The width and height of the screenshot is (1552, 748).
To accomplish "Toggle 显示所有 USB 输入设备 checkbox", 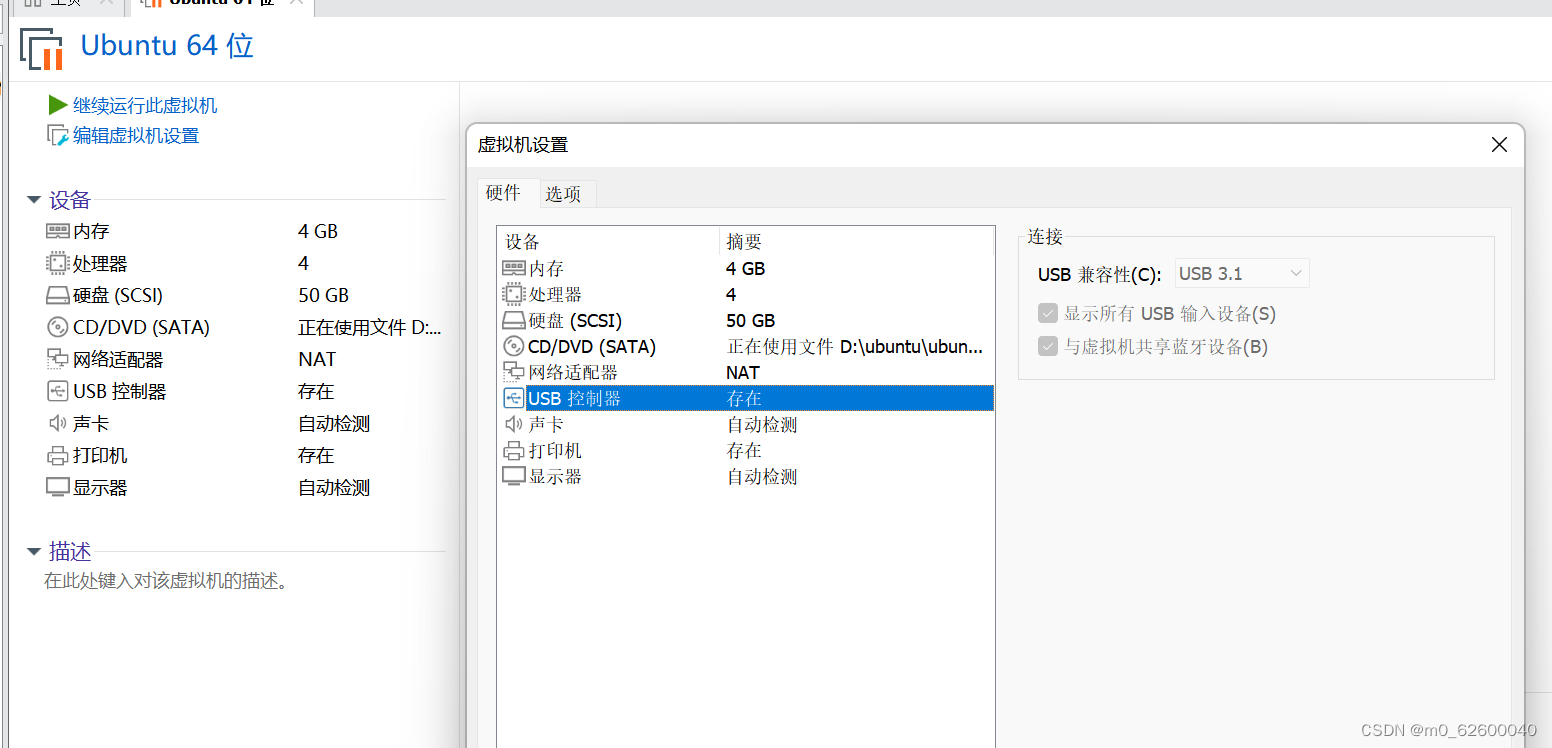I will [x=1048, y=313].
